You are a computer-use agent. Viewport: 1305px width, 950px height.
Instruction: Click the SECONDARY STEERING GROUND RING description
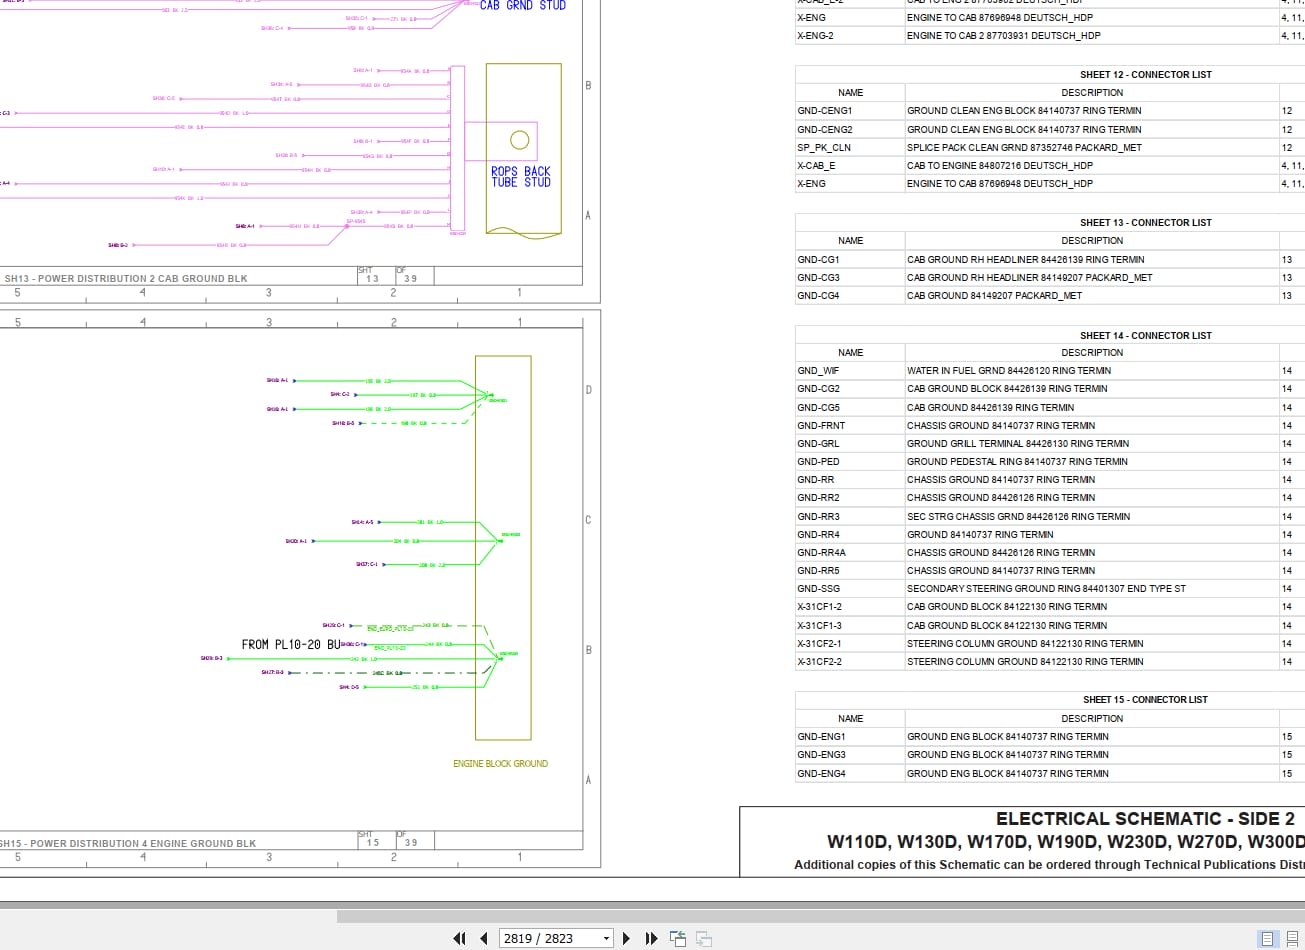click(1046, 588)
